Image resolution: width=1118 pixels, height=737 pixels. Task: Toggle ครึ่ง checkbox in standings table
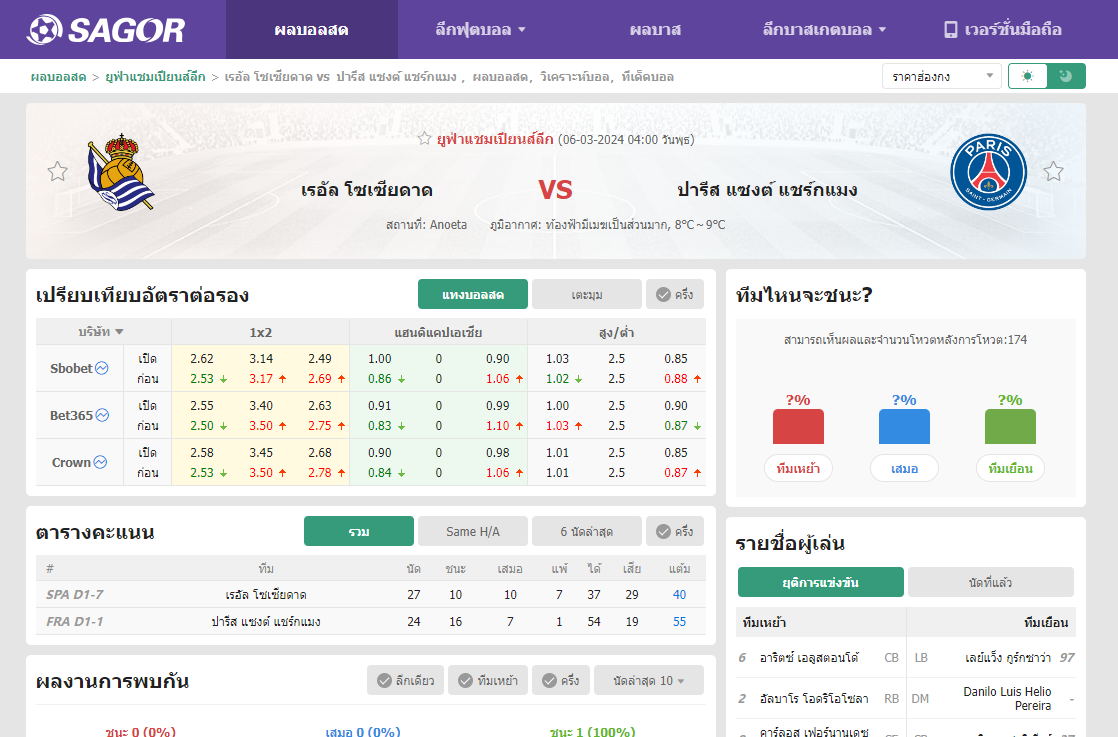pos(675,531)
